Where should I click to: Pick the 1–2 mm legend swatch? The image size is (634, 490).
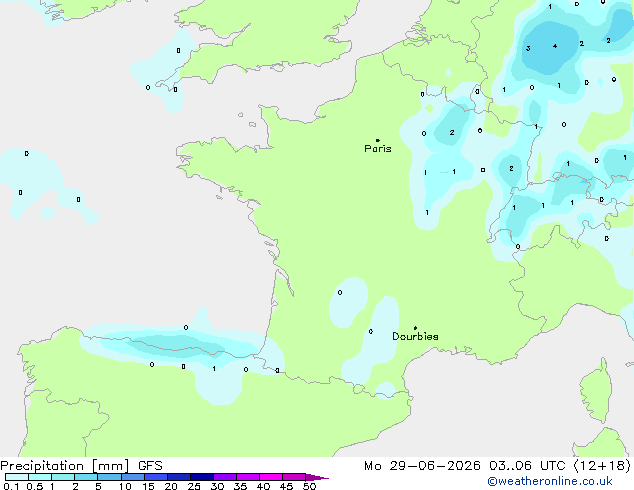coord(63,477)
